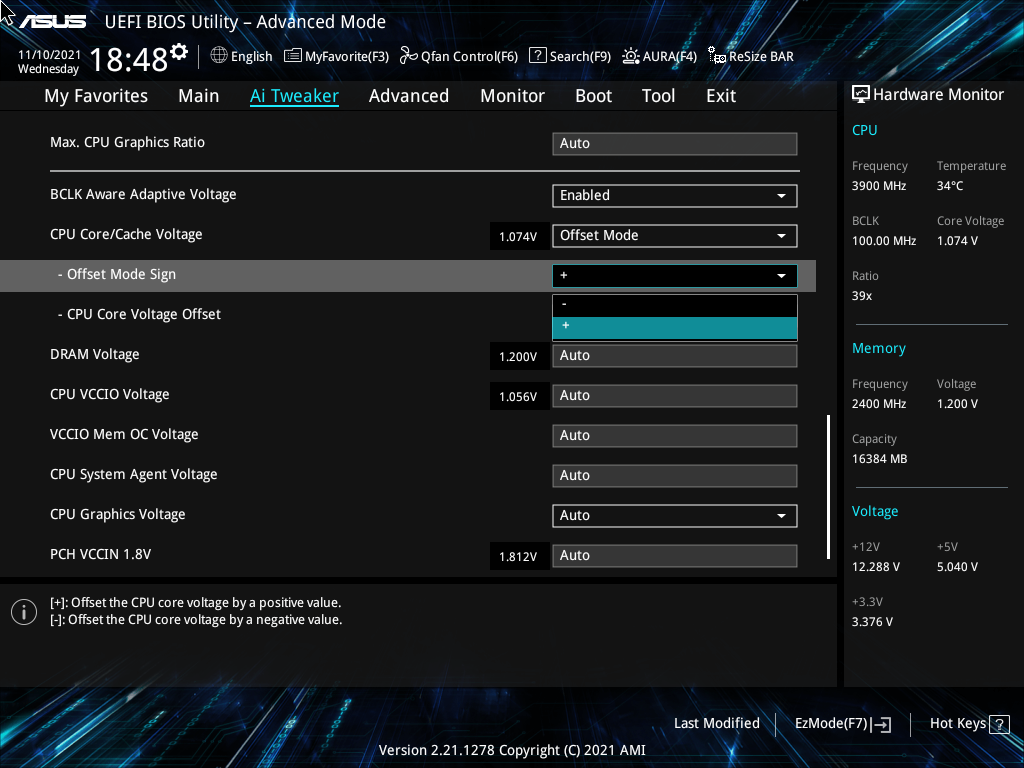Image resolution: width=1024 pixels, height=768 pixels.
Task: Click the vertical settings scrollbar
Action: tap(829, 487)
